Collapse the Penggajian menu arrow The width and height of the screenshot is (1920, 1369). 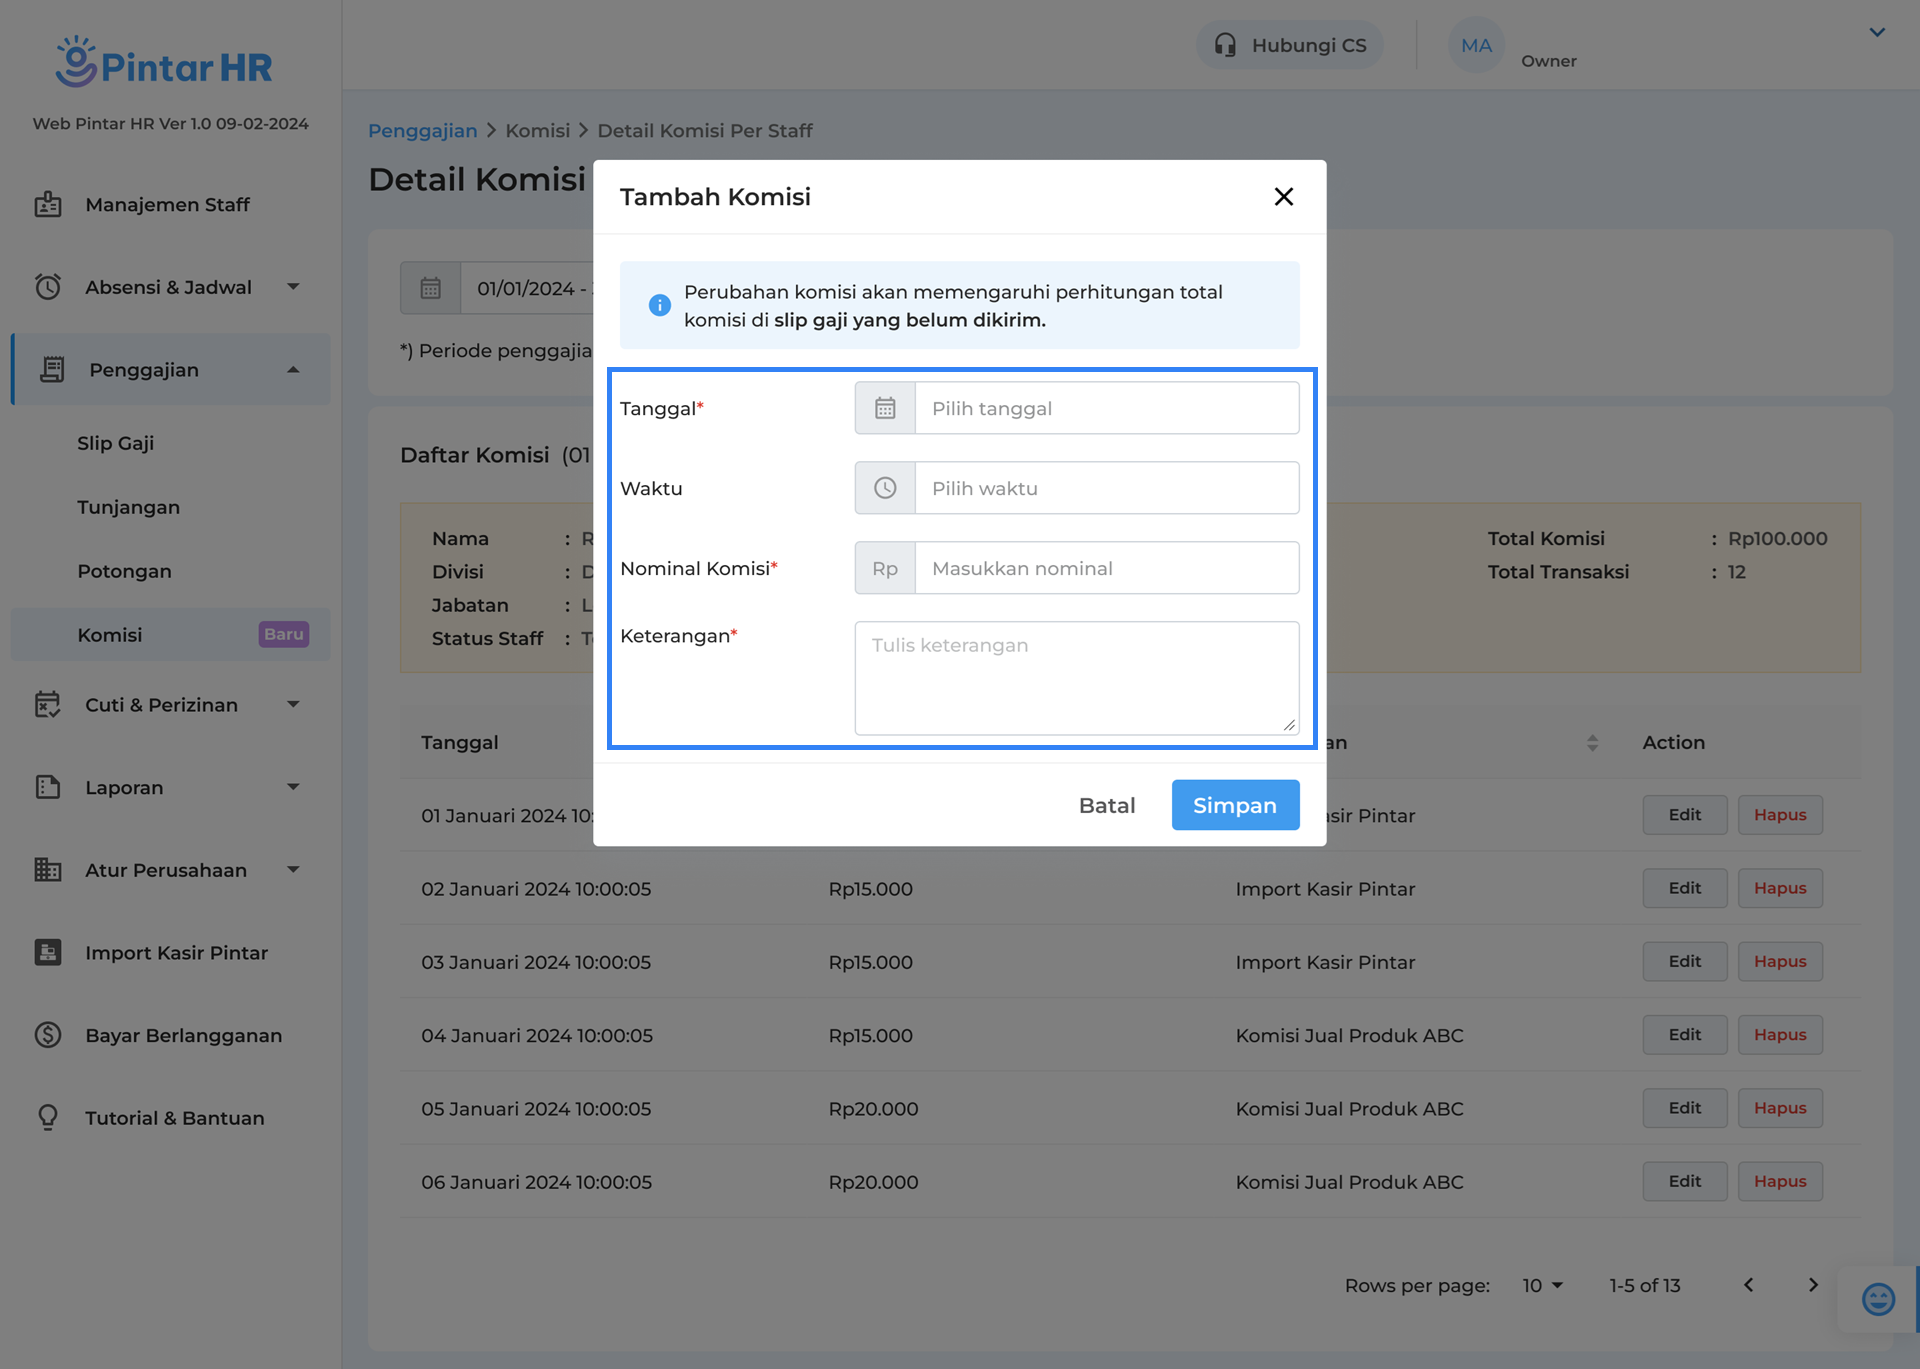click(293, 370)
